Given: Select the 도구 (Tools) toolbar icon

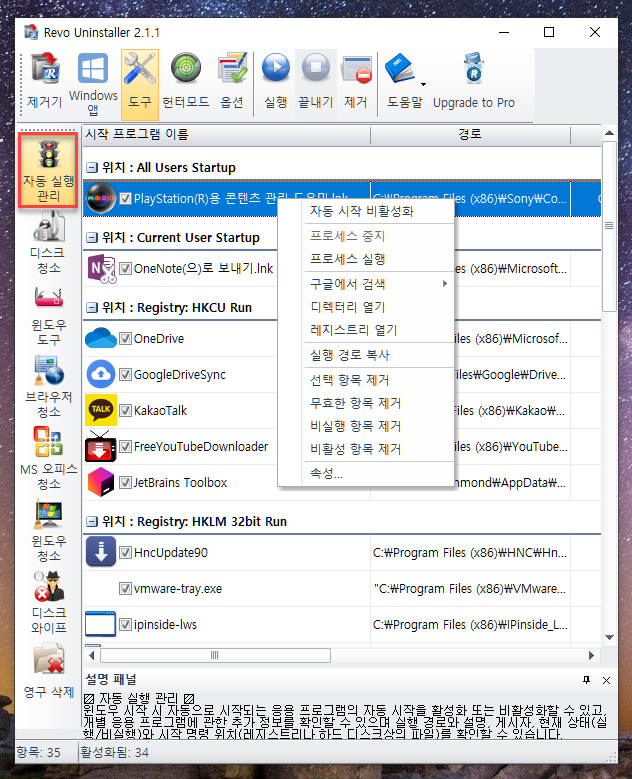Looking at the screenshot, I should tap(140, 83).
